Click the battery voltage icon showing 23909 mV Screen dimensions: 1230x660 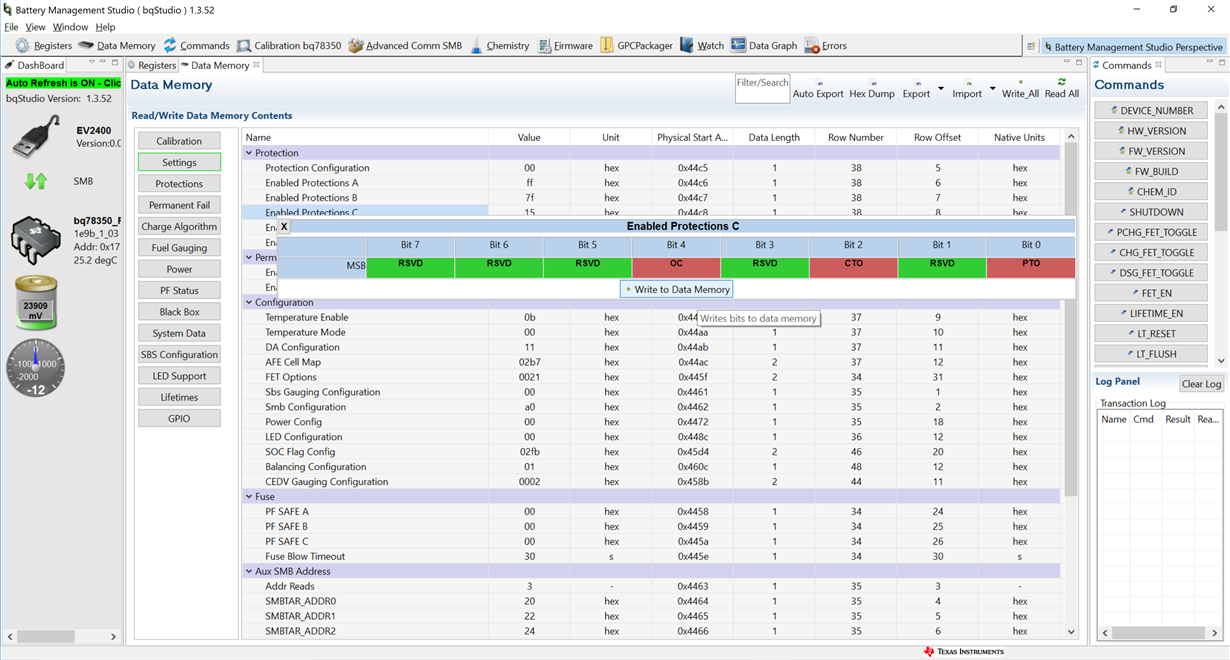36,303
